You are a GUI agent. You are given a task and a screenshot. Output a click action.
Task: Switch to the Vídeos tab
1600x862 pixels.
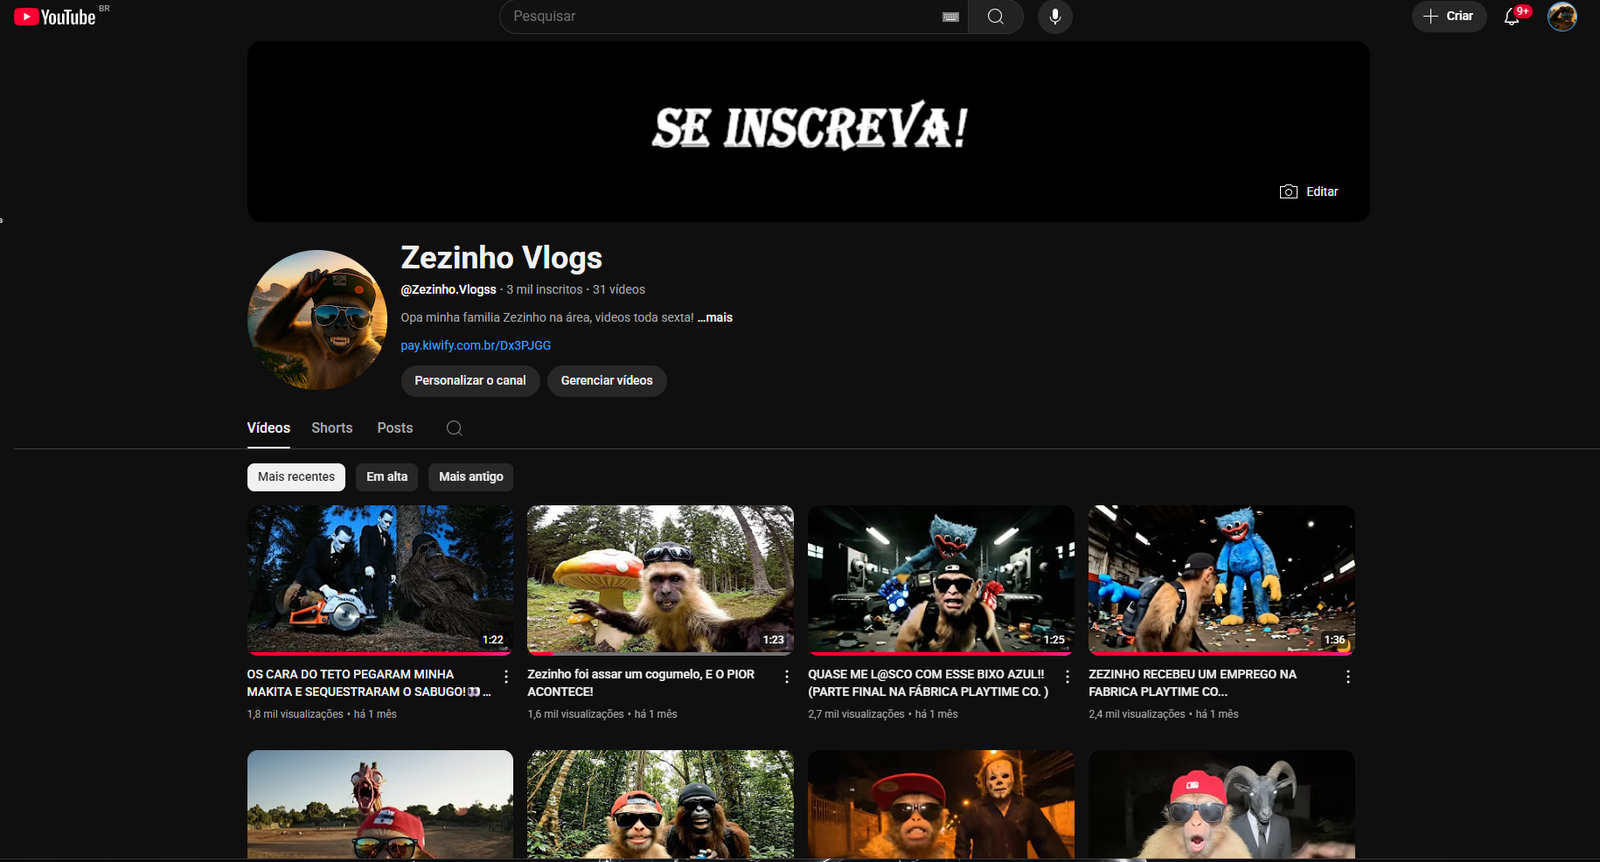(x=269, y=428)
